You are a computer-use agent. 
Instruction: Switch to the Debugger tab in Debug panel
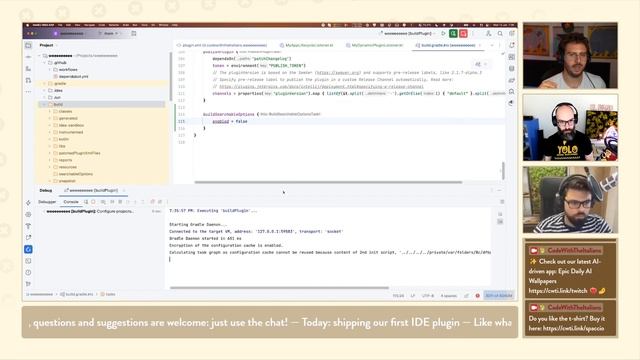(x=47, y=202)
